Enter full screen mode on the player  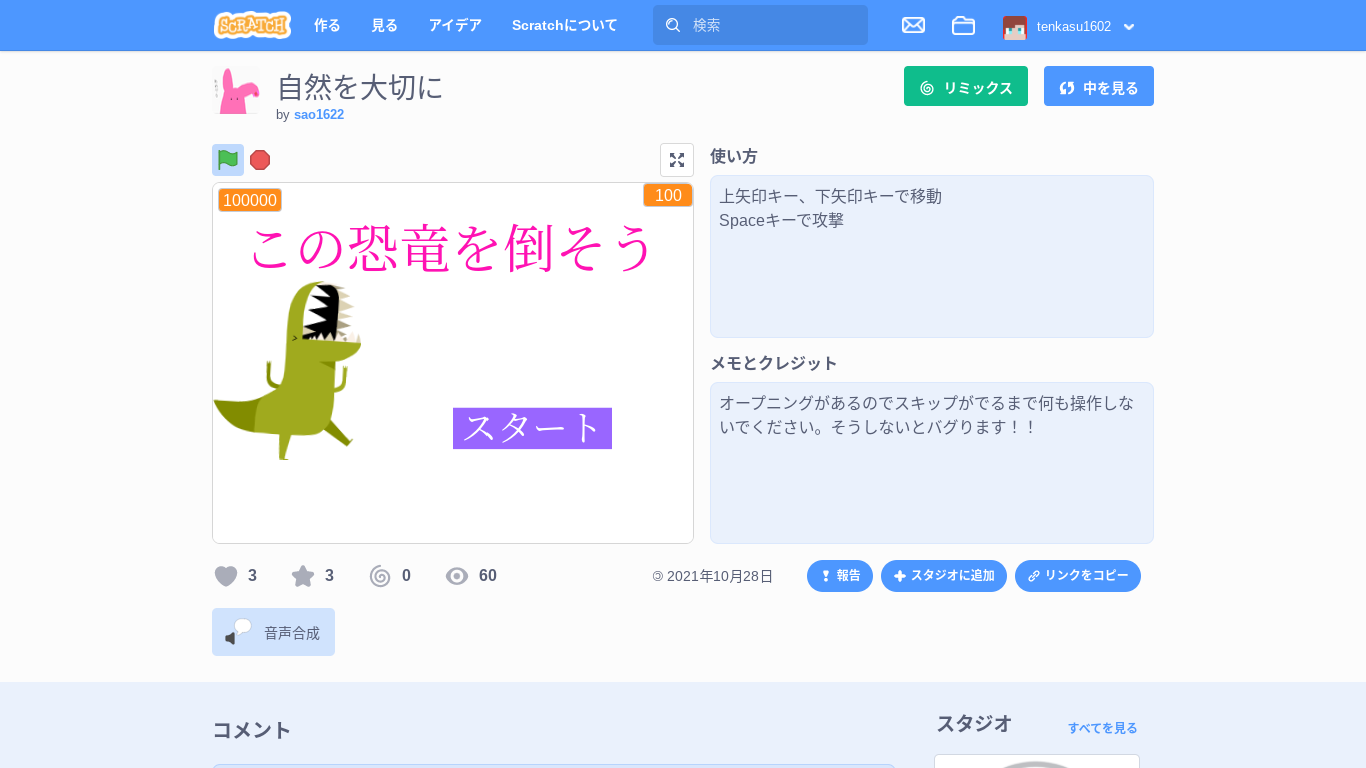tap(677, 160)
